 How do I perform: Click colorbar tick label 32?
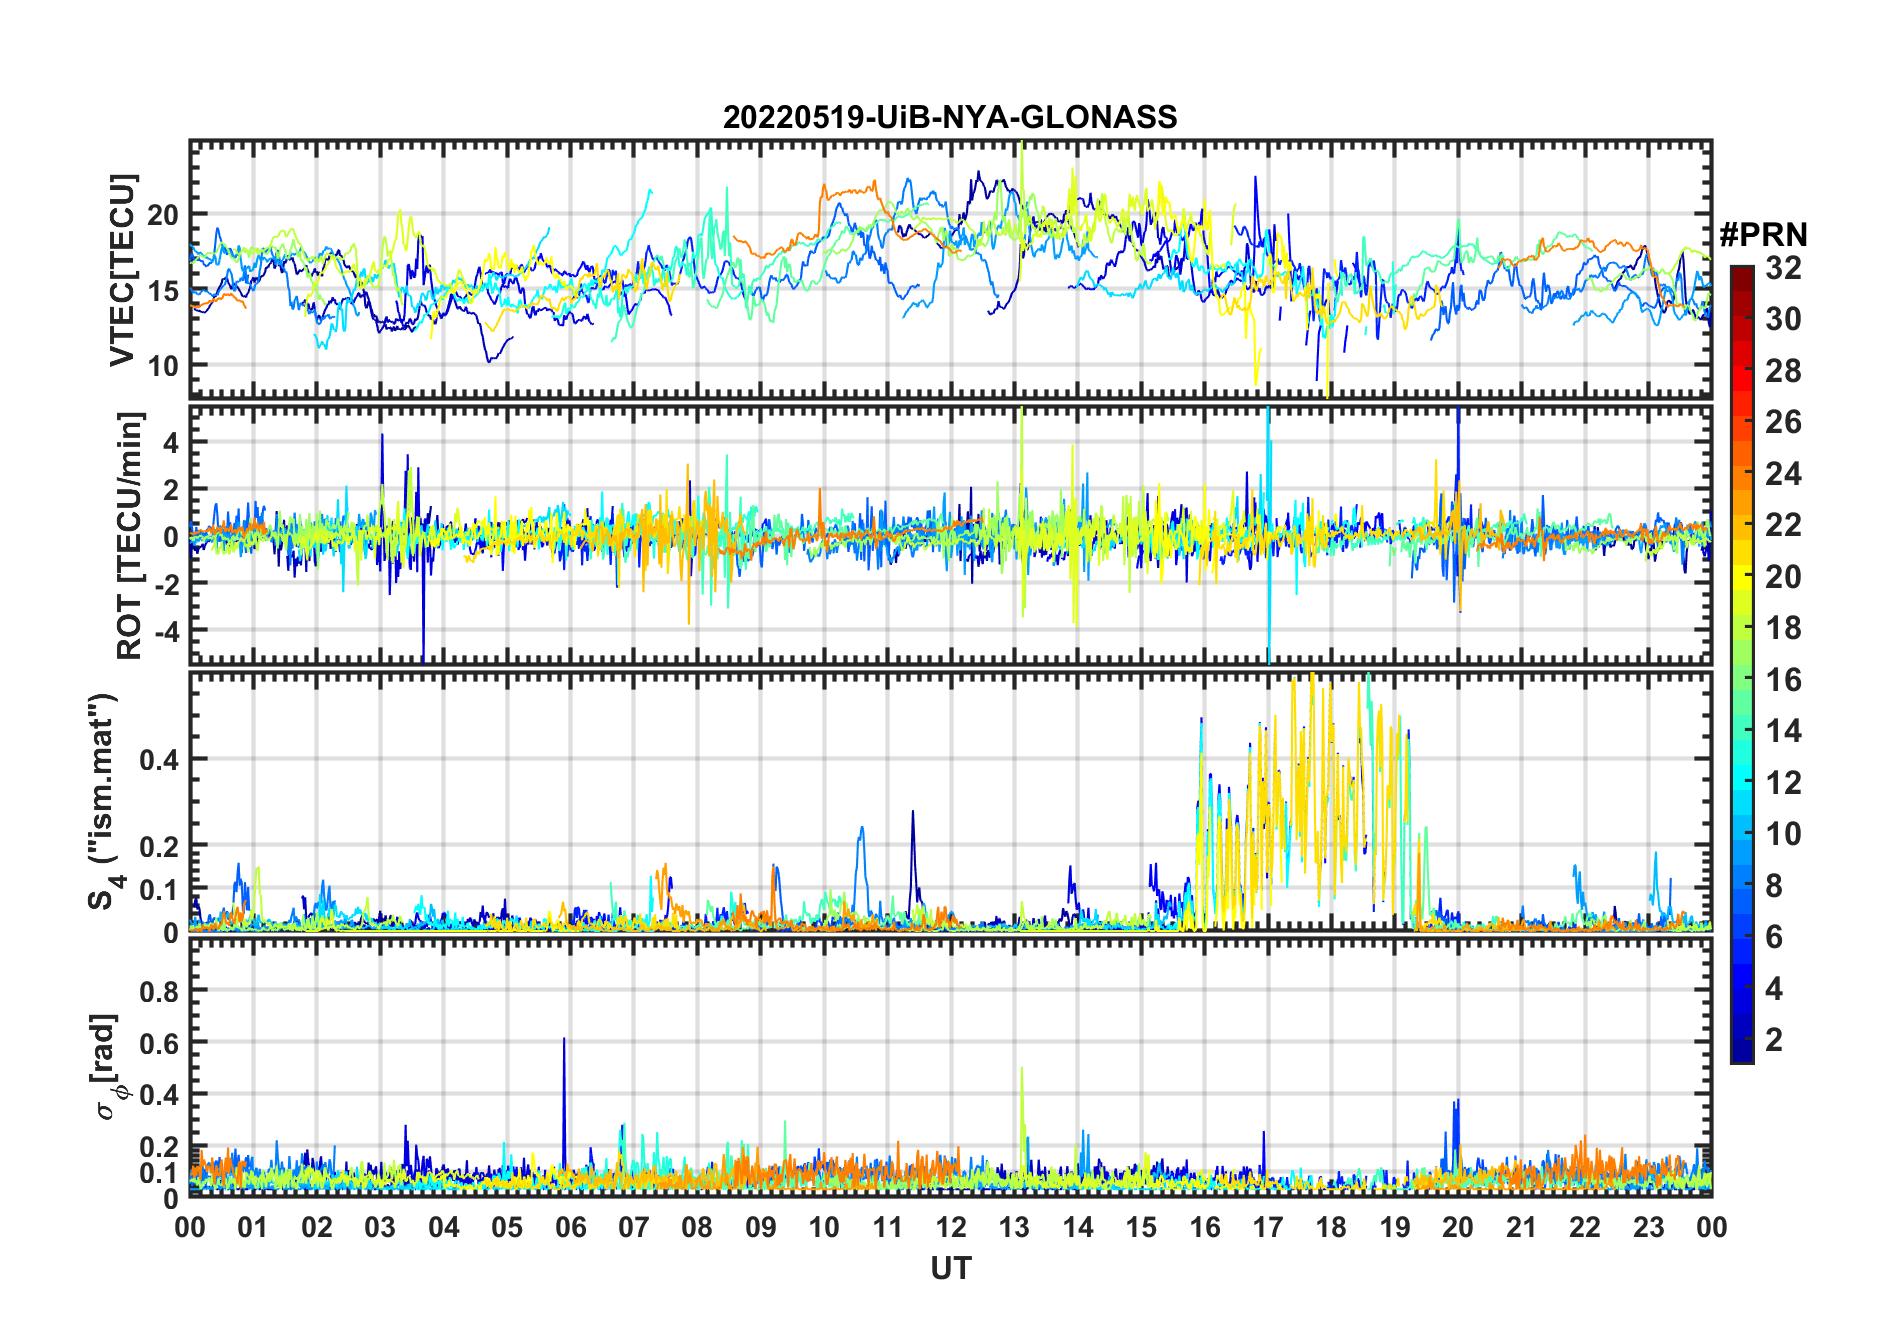tap(1783, 268)
